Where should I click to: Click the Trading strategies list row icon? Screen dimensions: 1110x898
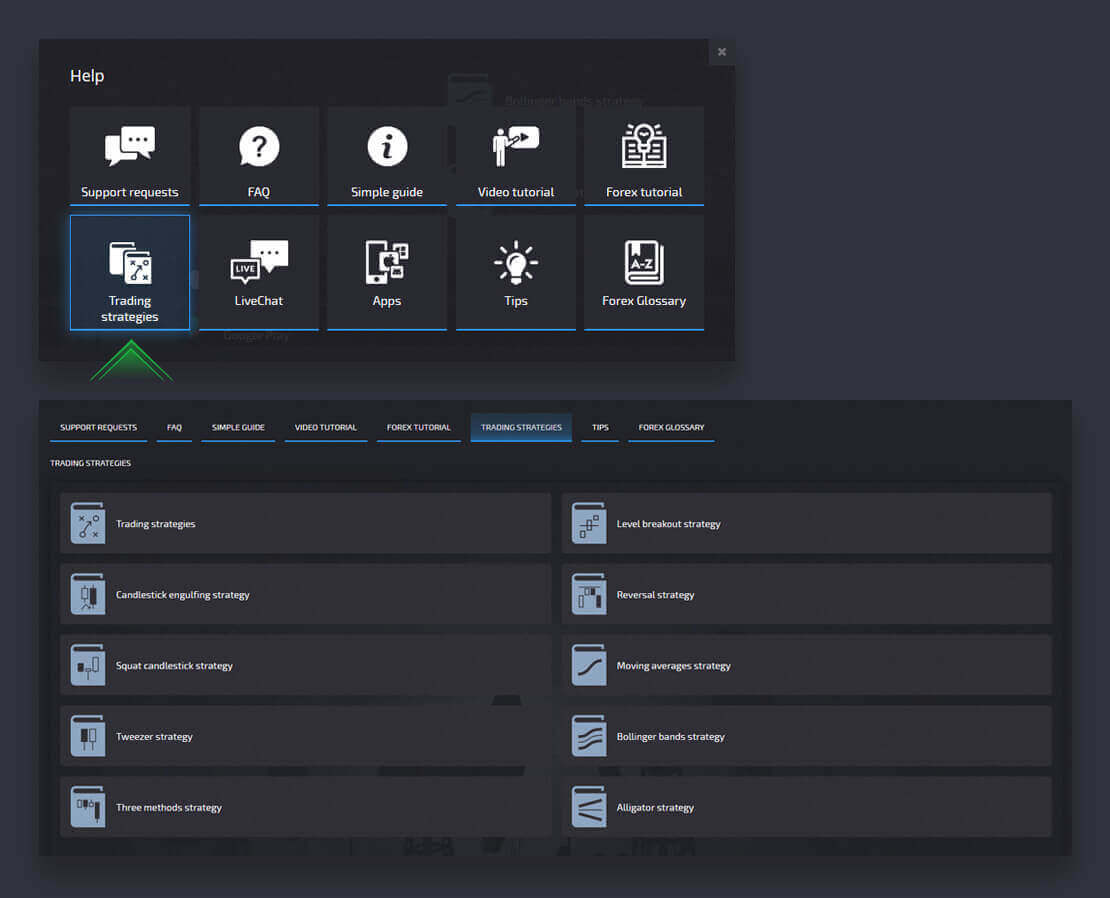pos(88,523)
